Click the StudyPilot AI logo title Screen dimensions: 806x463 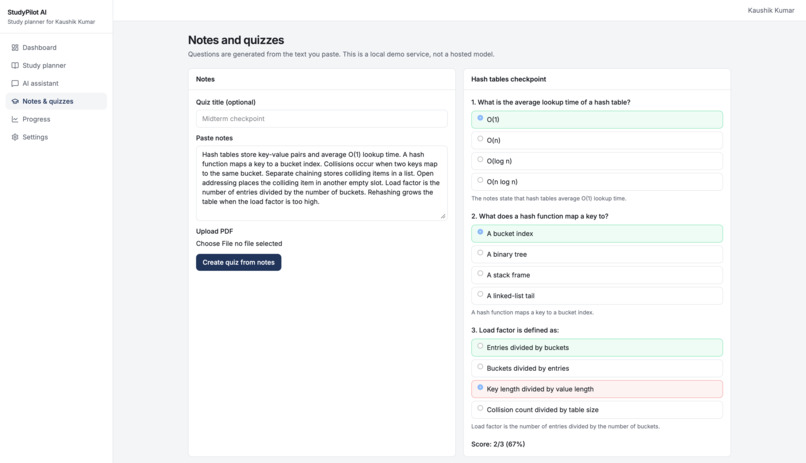(x=27, y=12)
